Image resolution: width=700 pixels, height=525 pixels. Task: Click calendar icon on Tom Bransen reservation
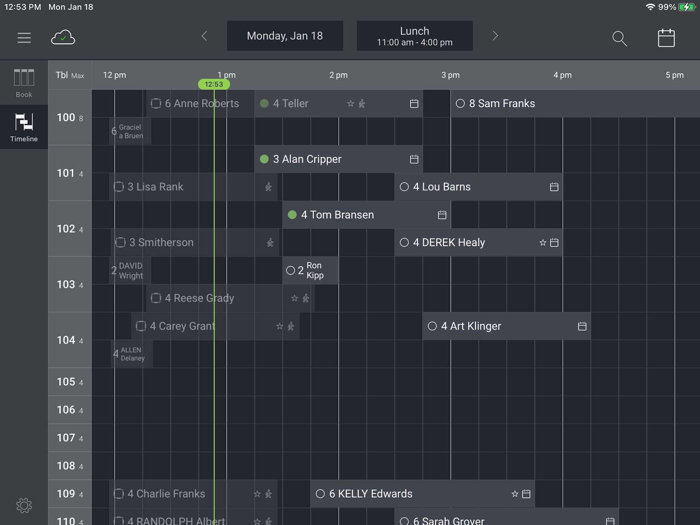pyautogui.click(x=442, y=215)
